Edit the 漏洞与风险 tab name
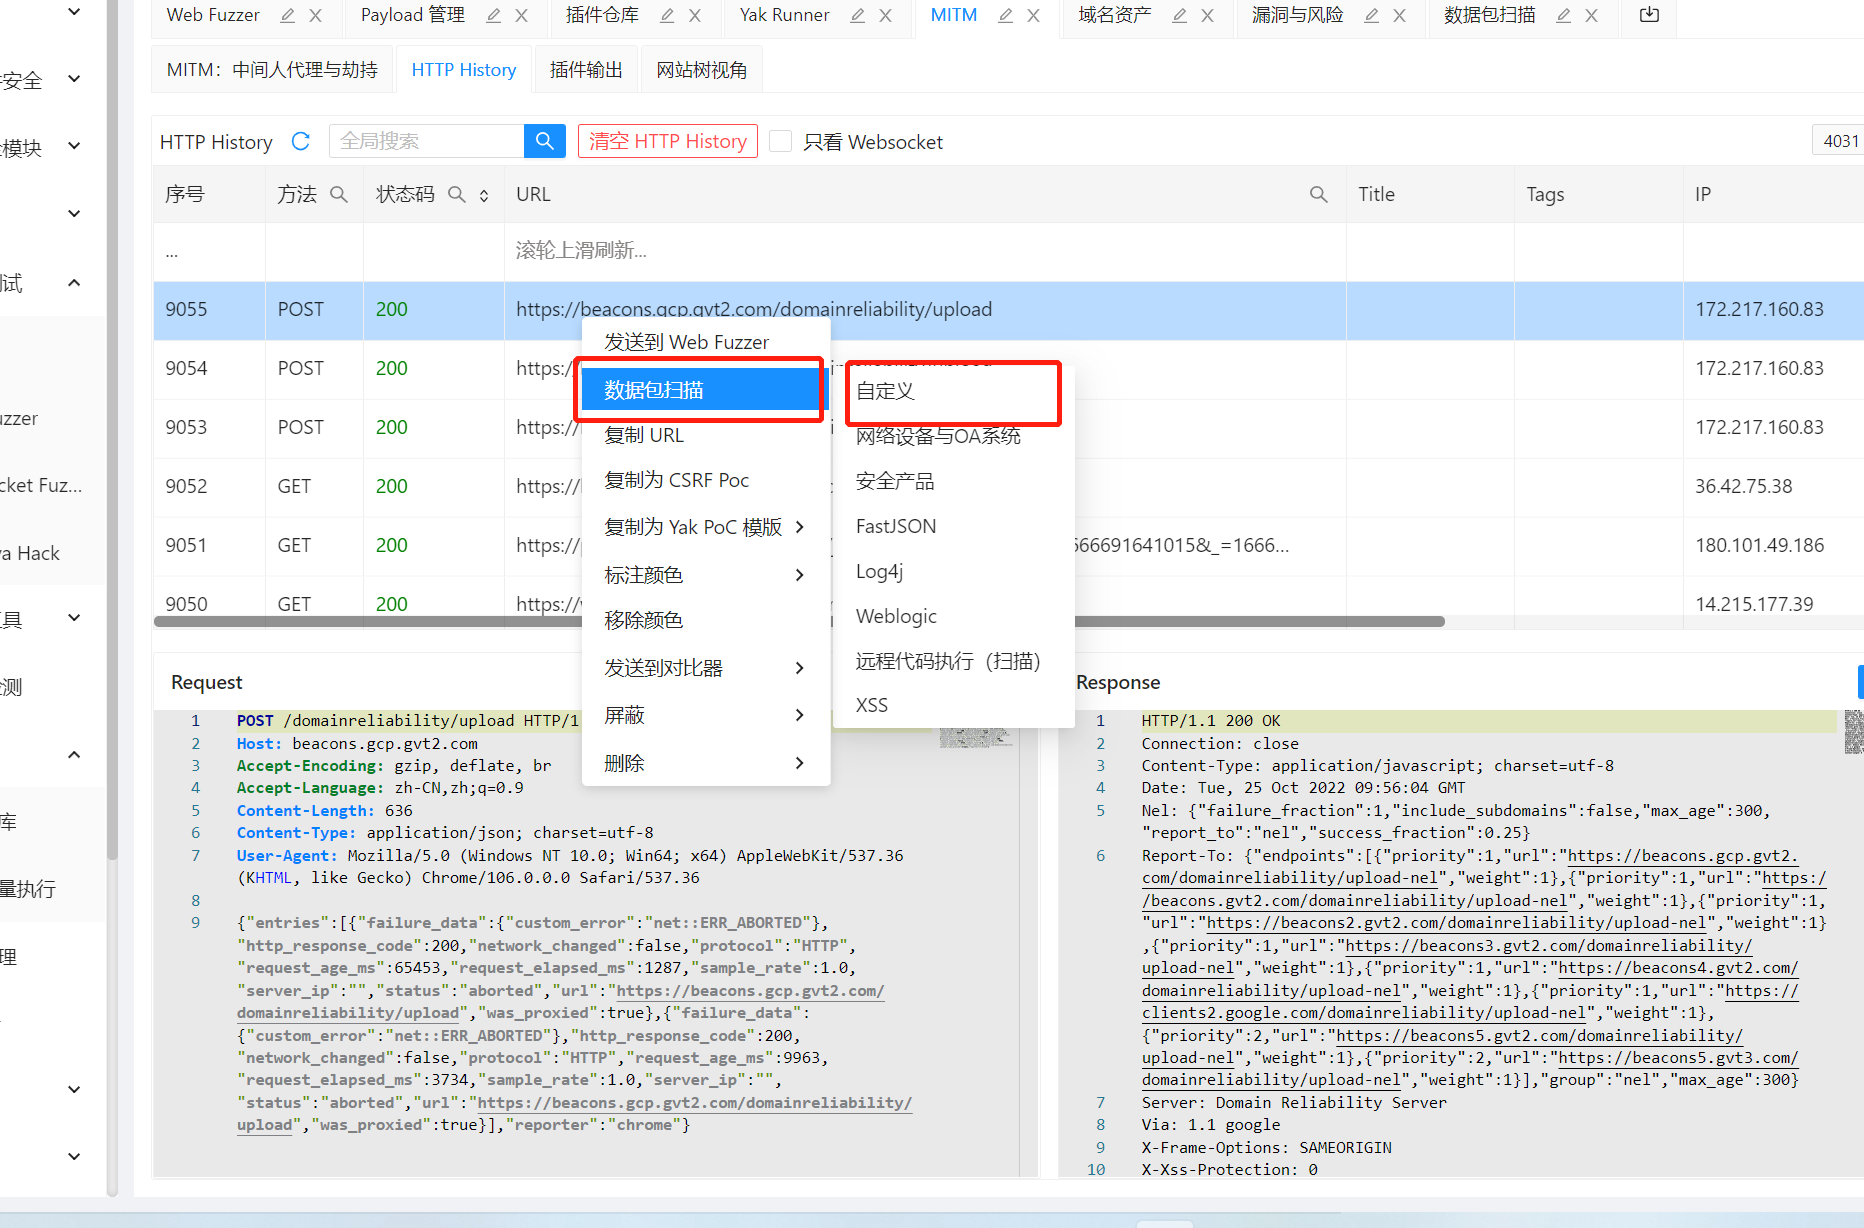Viewport: 1864px width, 1228px height. click(x=1372, y=16)
